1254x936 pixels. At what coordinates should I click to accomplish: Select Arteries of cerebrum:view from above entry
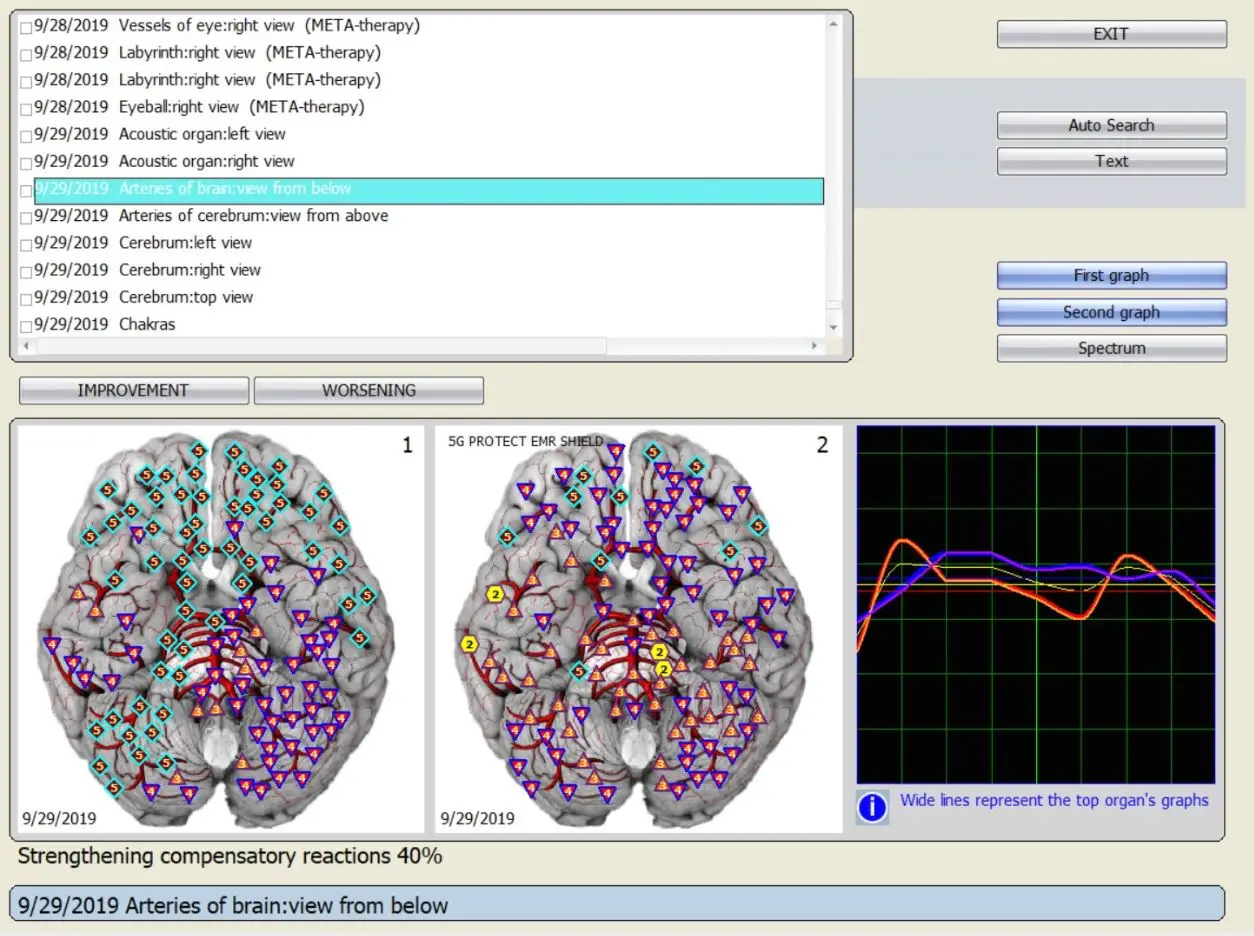point(253,216)
